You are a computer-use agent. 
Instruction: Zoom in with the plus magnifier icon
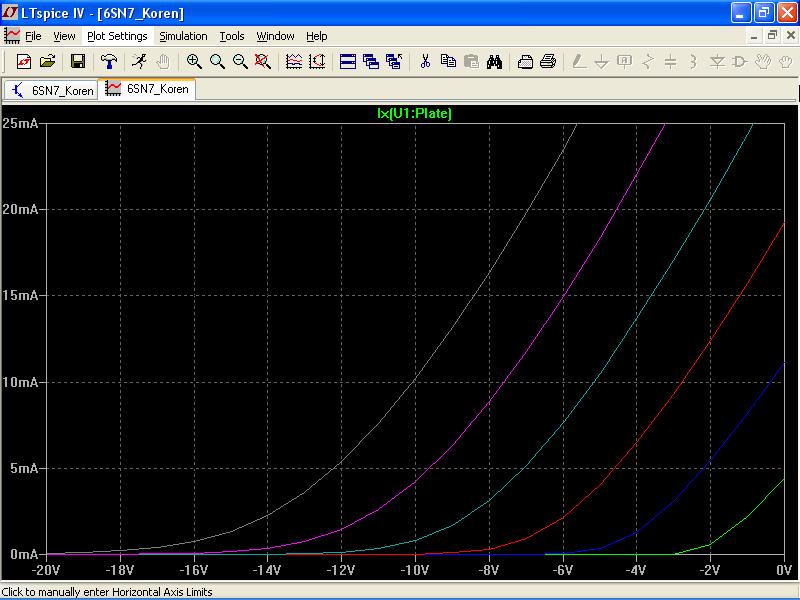(194, 62)
